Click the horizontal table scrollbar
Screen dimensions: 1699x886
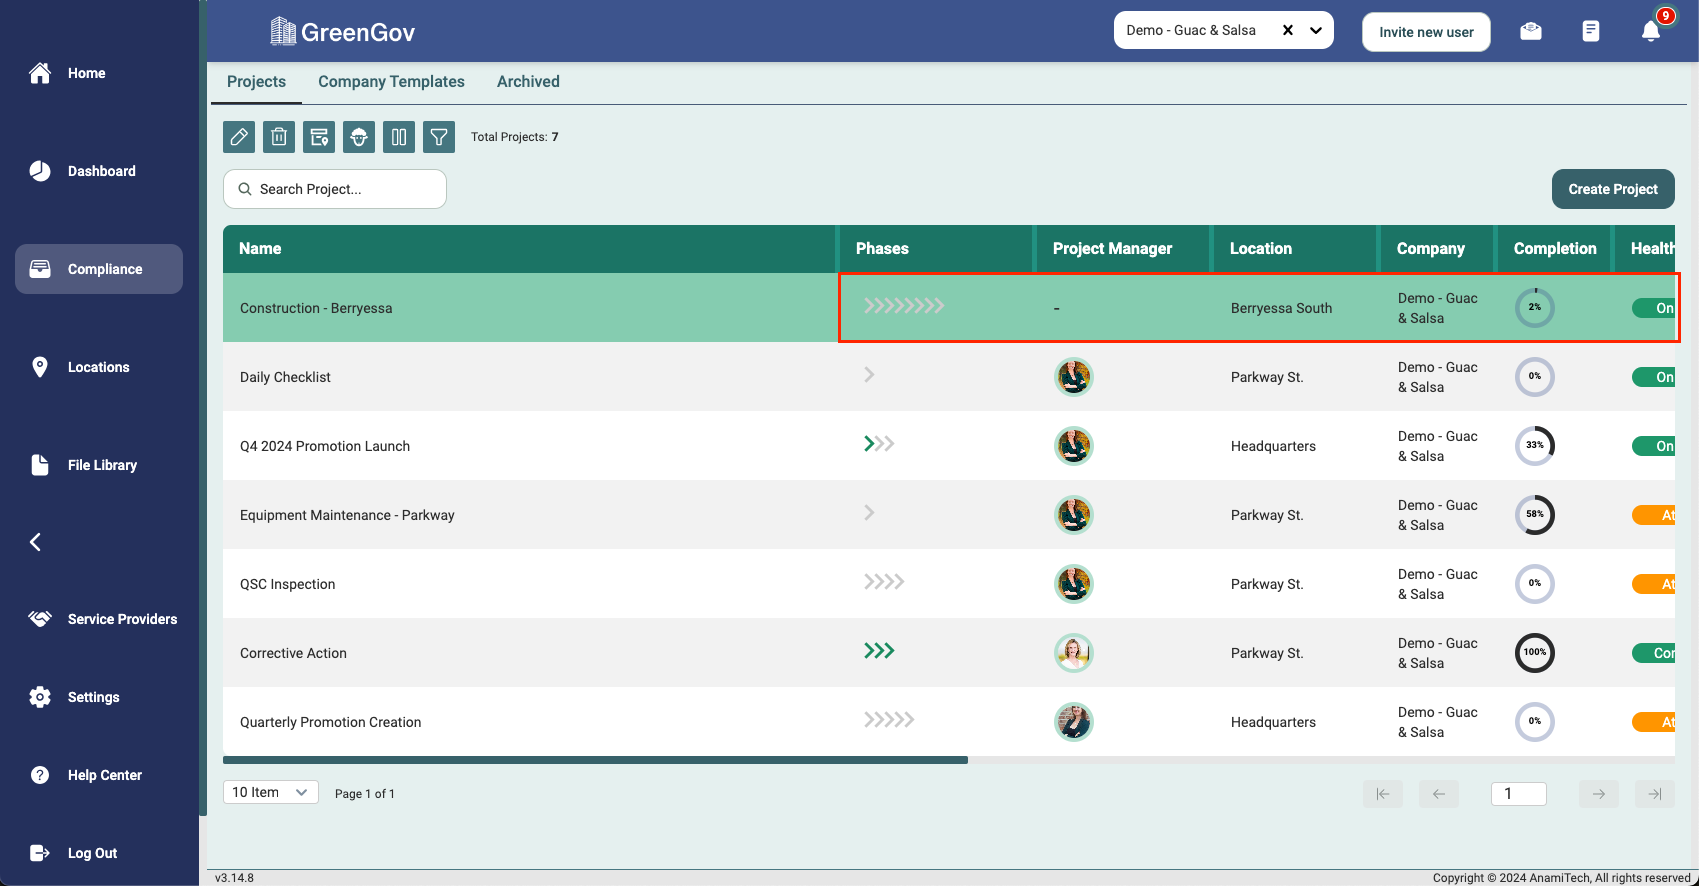point(595,760)
